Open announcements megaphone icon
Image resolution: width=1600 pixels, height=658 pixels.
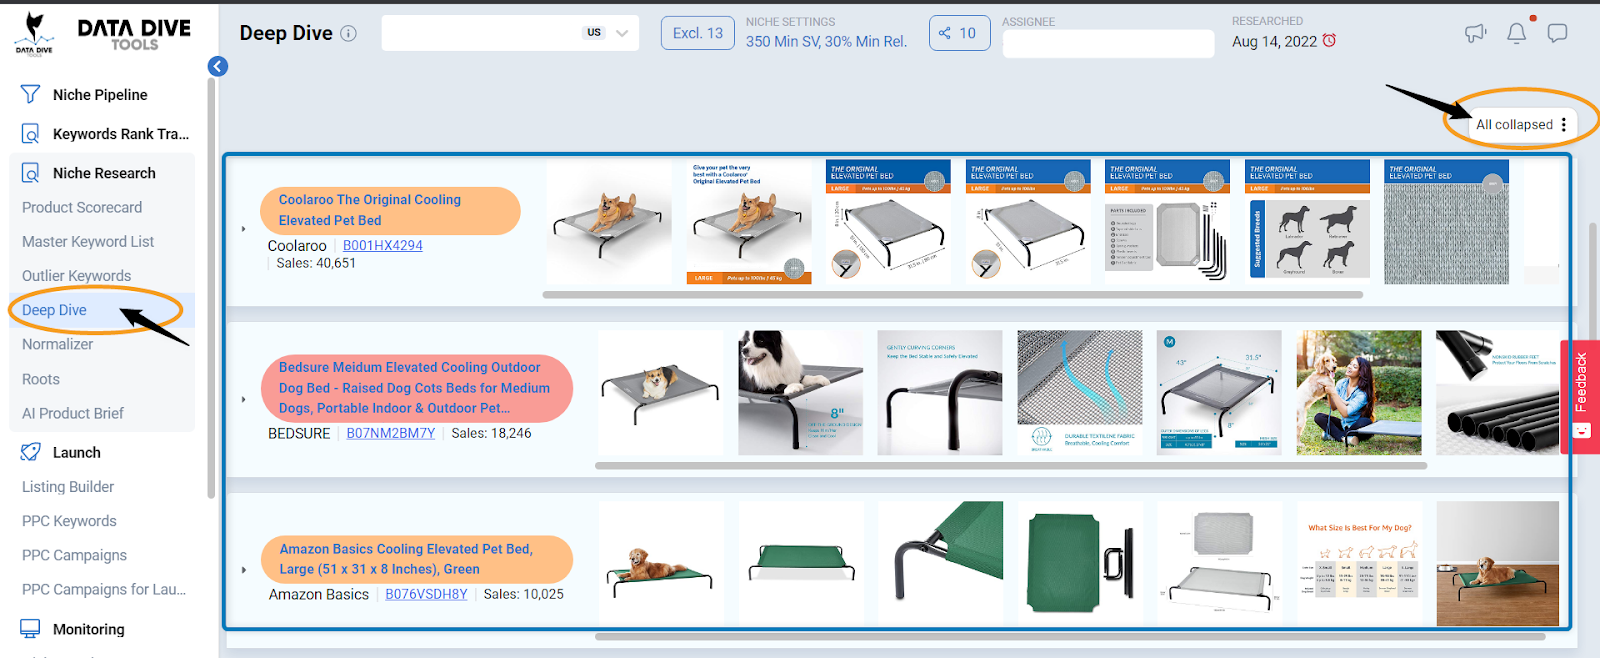(1476, 33)
